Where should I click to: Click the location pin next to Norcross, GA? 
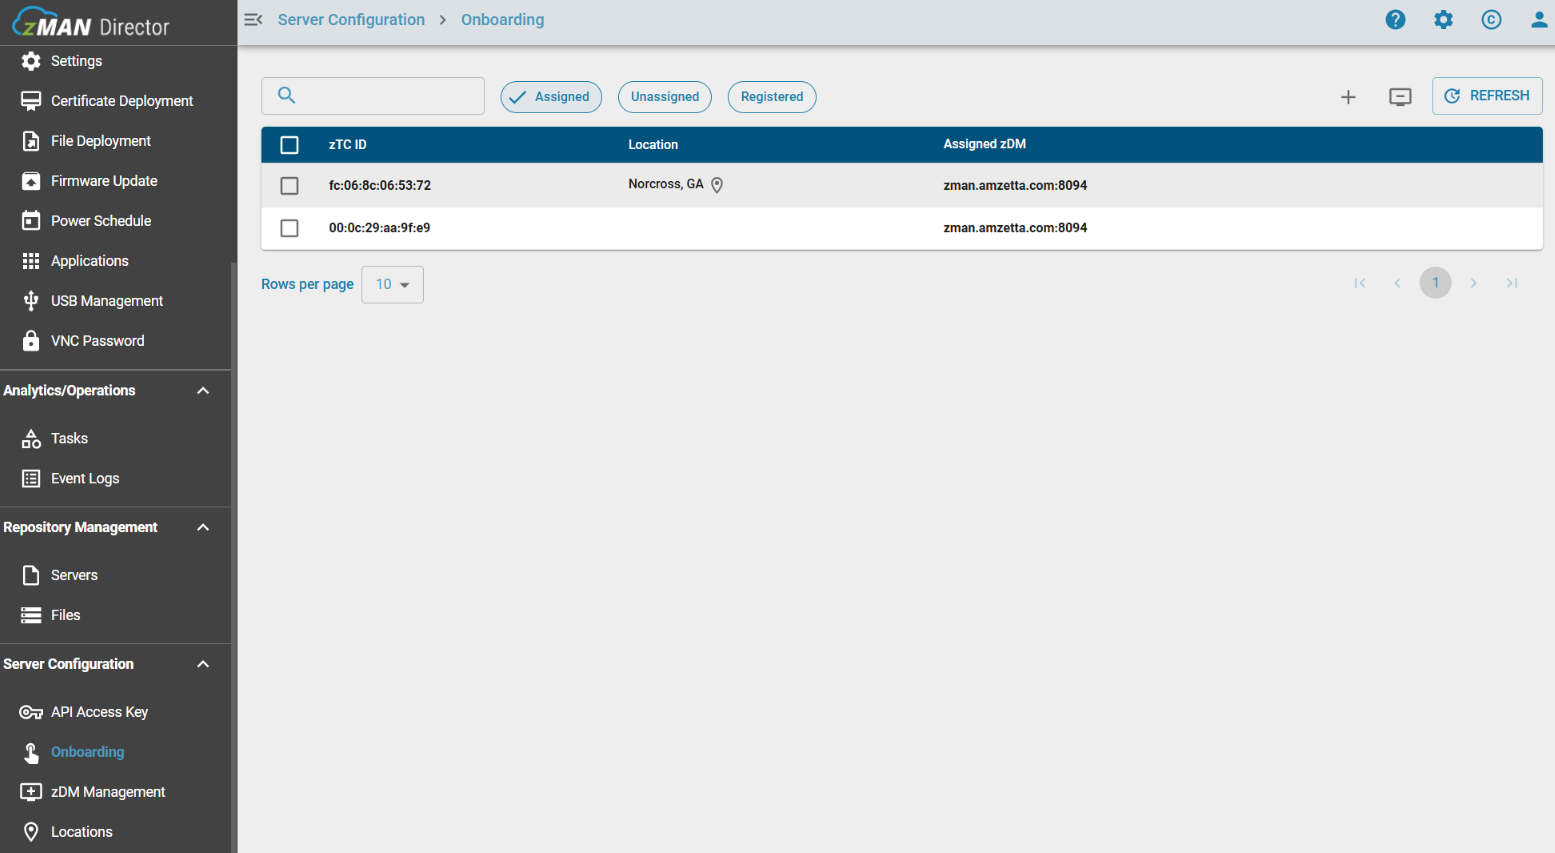[x=717, y=185]
